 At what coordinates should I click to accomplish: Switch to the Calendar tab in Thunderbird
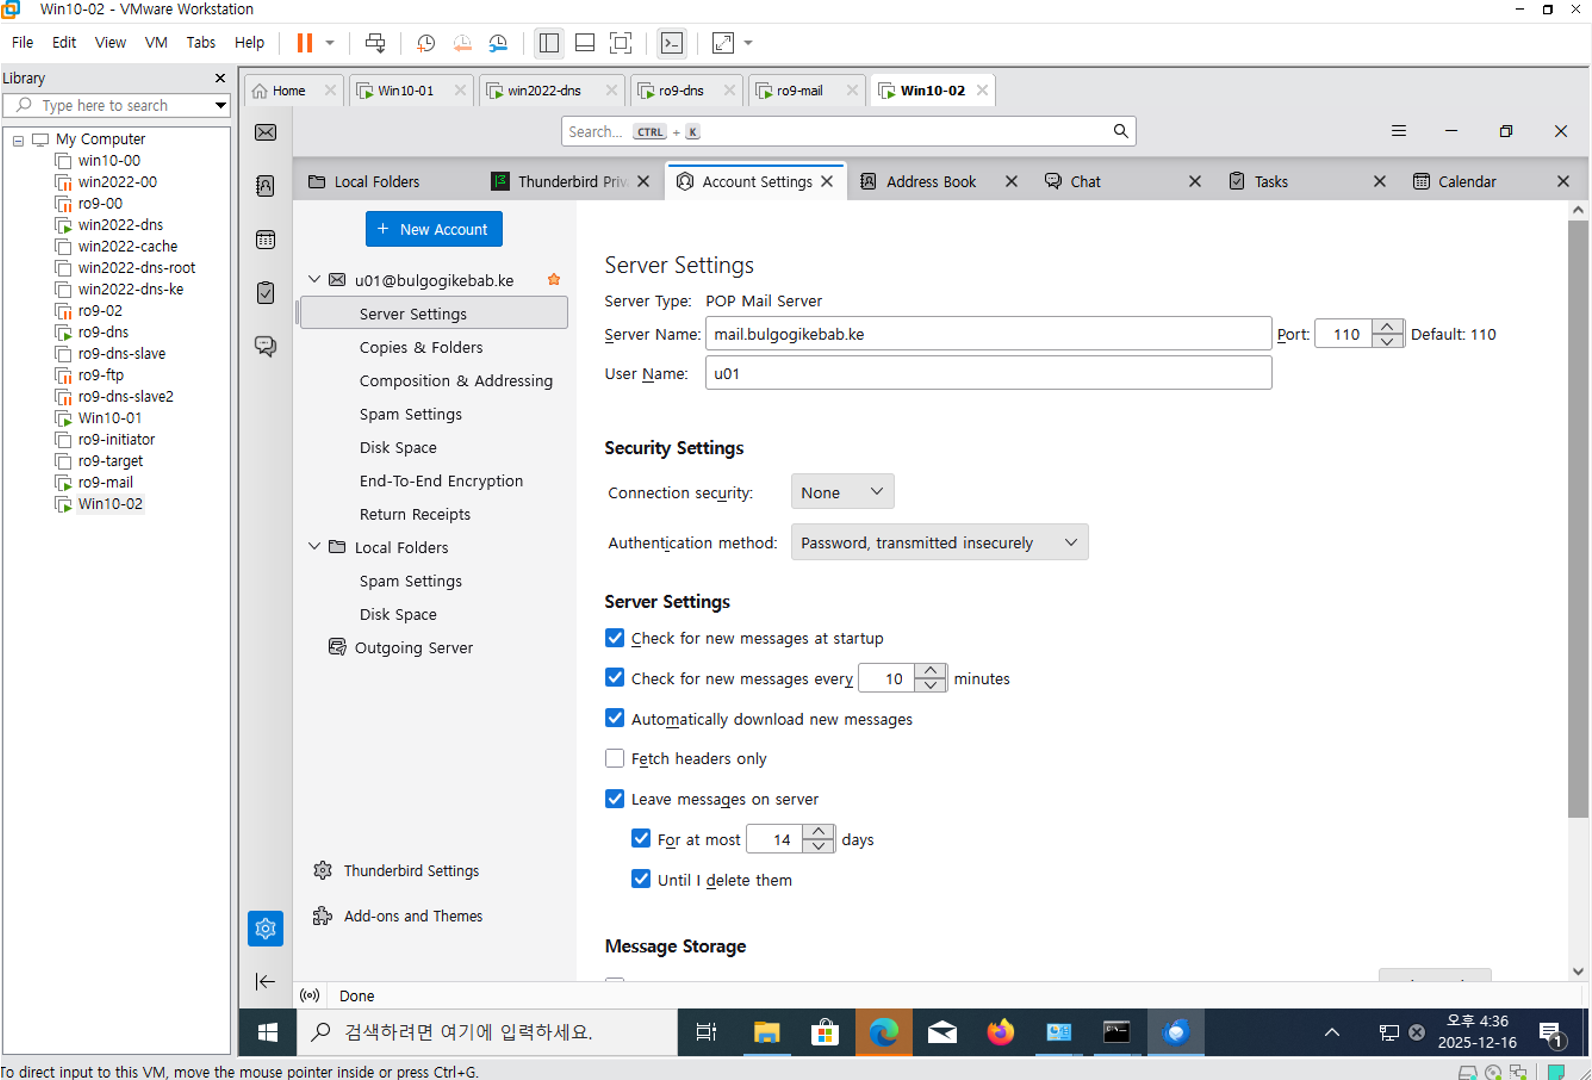(x=1467, y=181)
